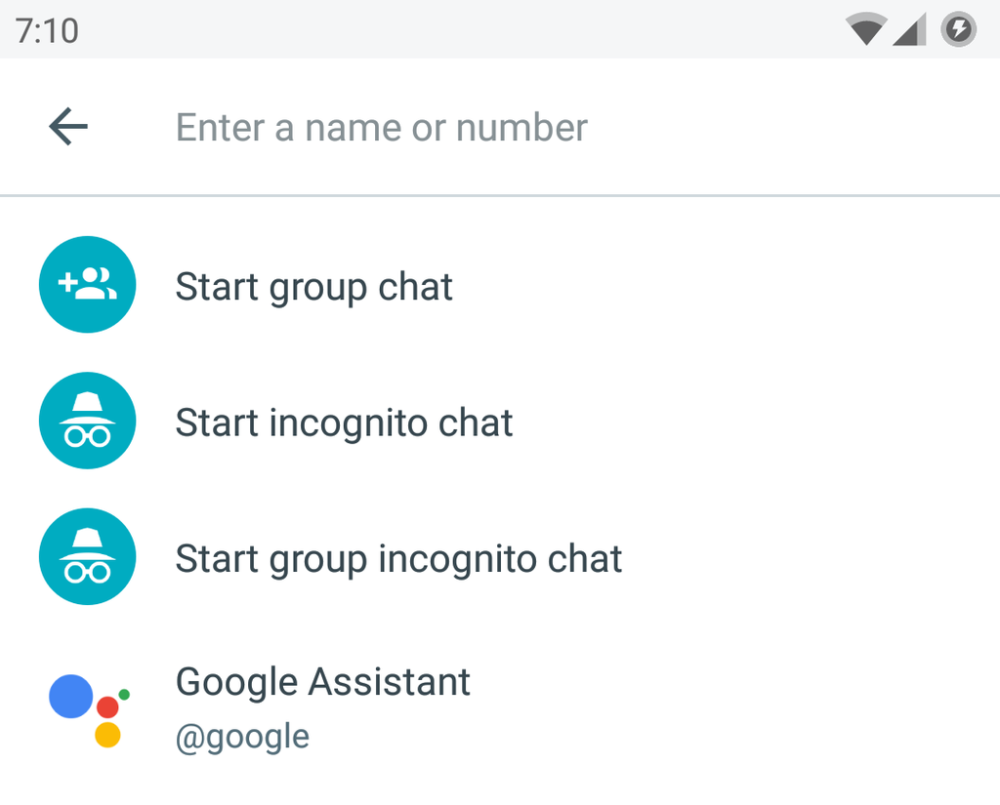1000x805 pixels.
Task: Tap the Google Assistant multicolor logo
Action: tap(88, 709)
